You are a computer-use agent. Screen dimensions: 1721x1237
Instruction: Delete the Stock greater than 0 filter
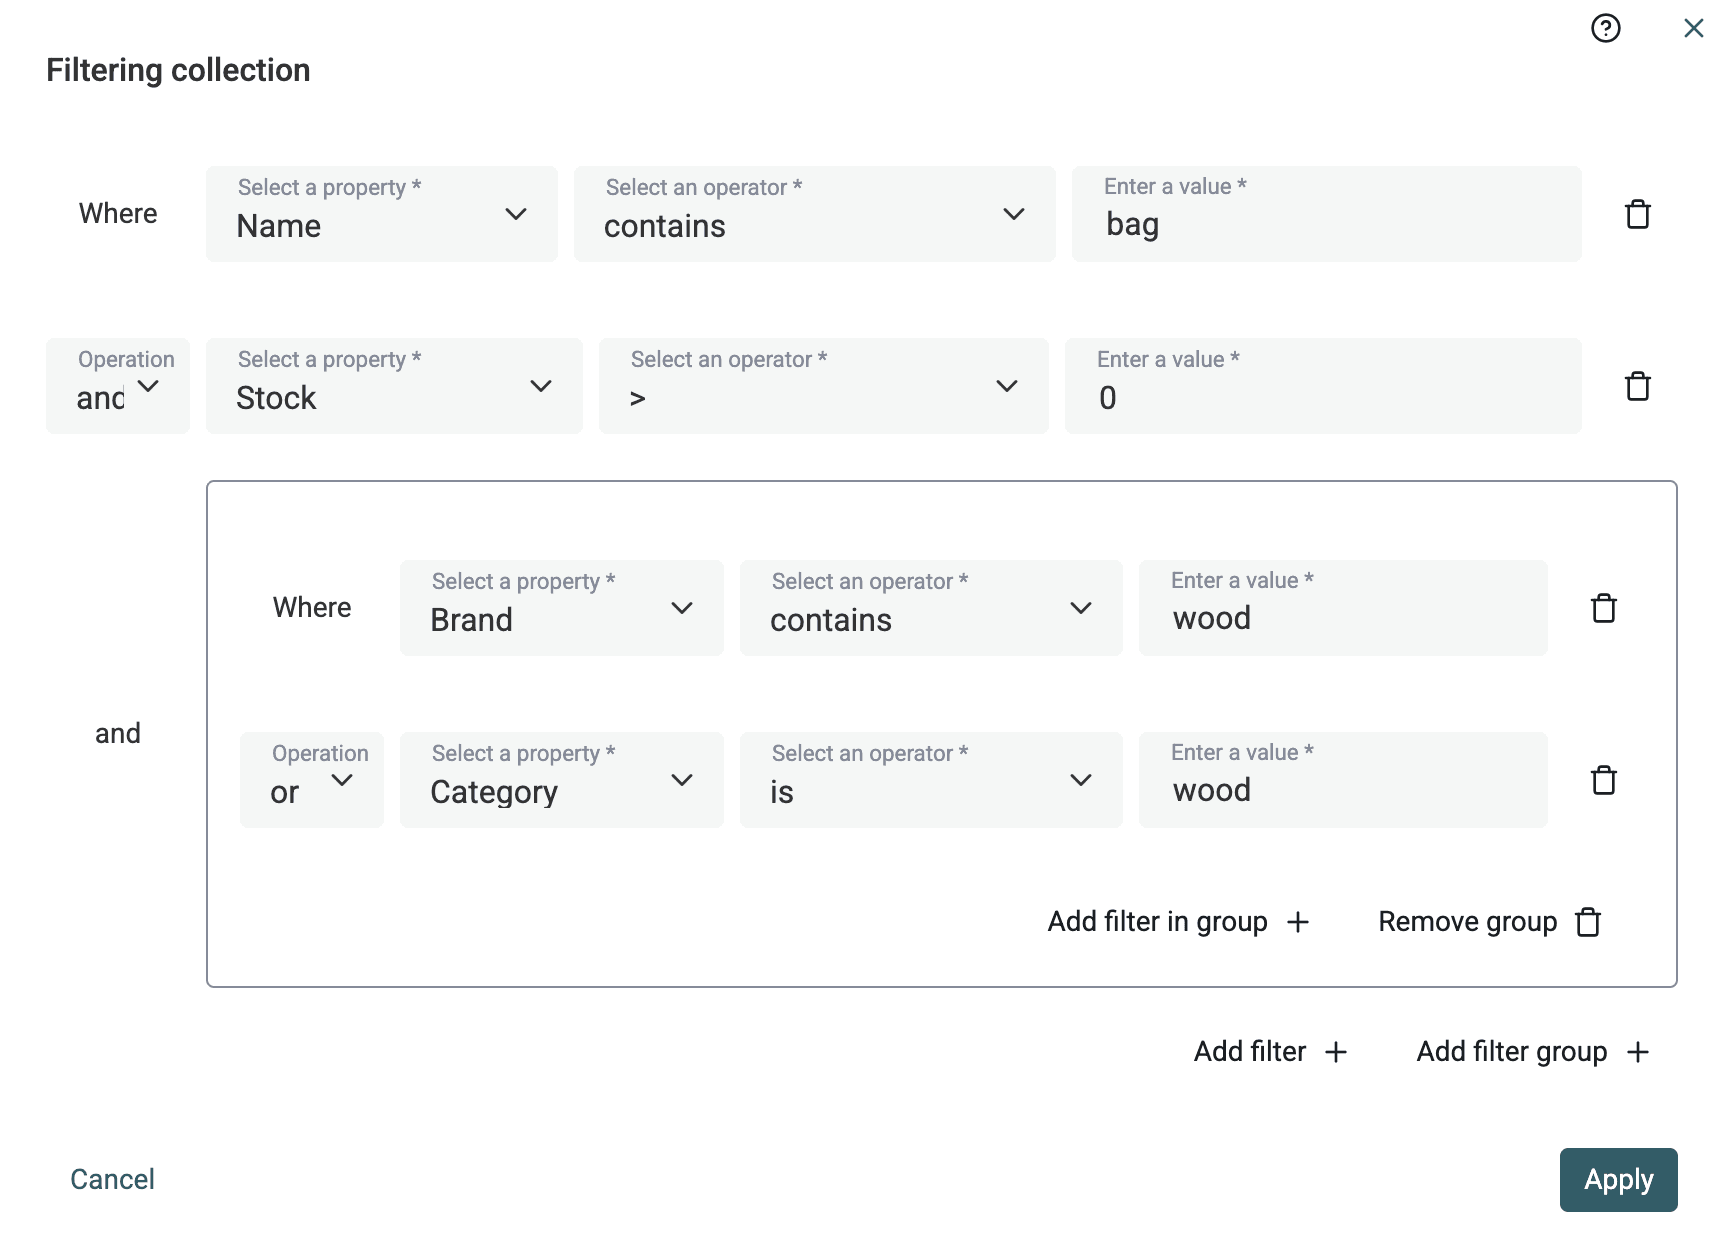[1637, 386]
